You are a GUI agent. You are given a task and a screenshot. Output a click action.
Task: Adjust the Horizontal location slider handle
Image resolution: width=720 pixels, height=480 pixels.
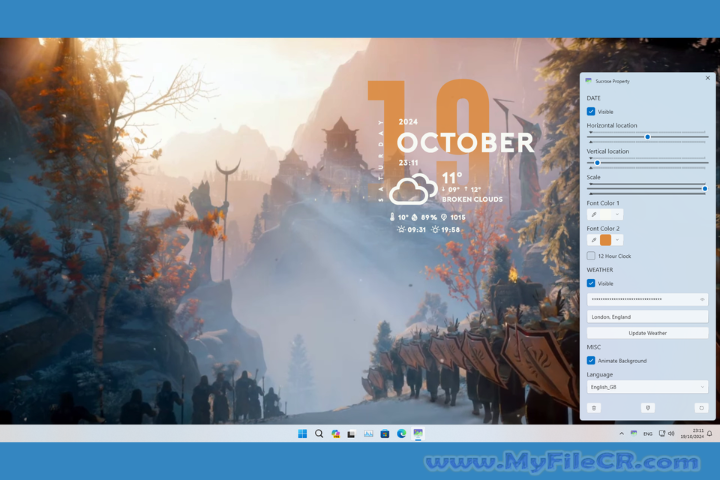pyautogui.click(x=647, y=137)
